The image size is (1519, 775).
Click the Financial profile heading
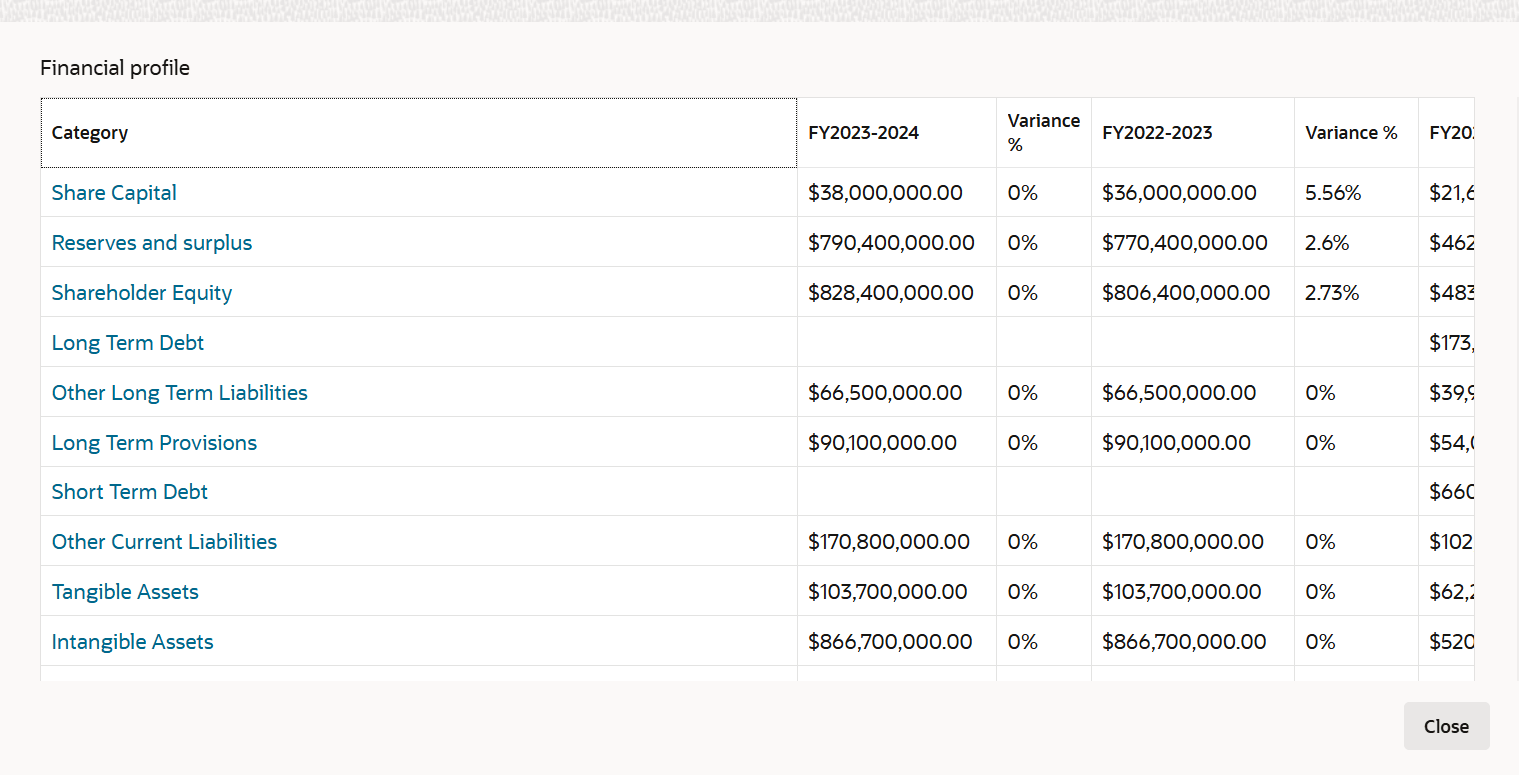(x=115, y=68)
